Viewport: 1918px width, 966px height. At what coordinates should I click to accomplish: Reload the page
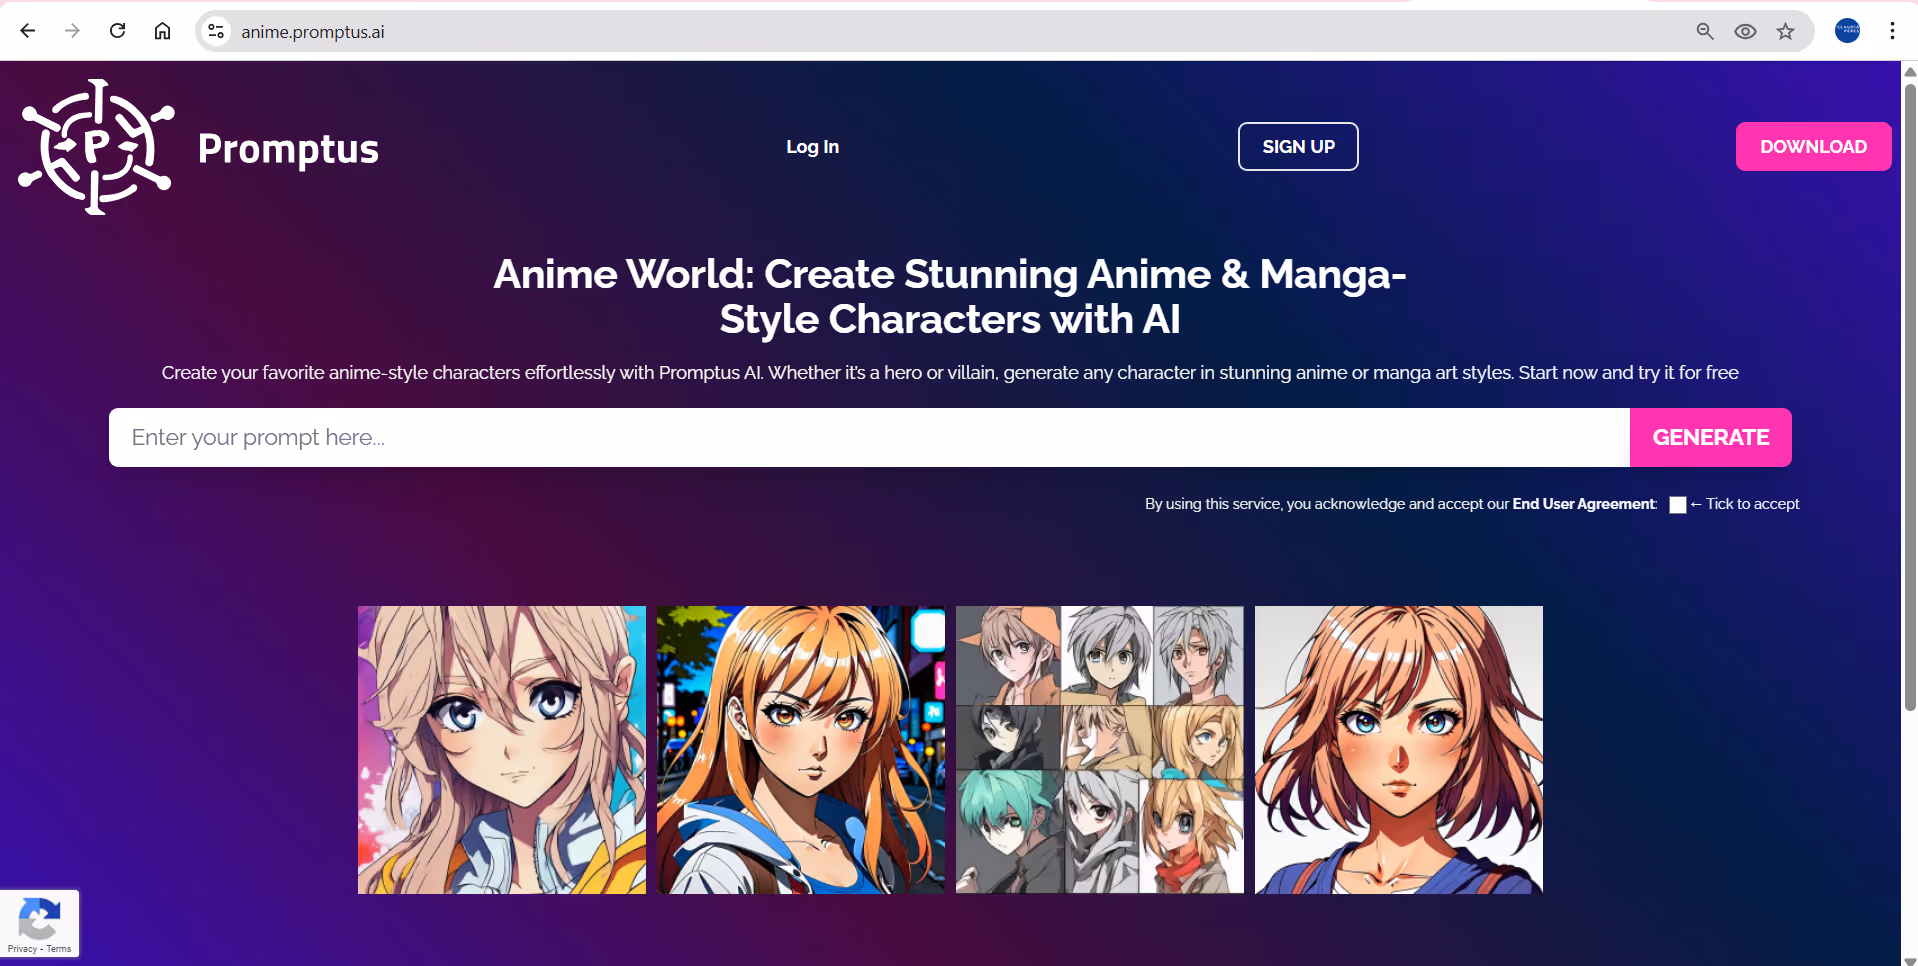[x=117, y=31]
